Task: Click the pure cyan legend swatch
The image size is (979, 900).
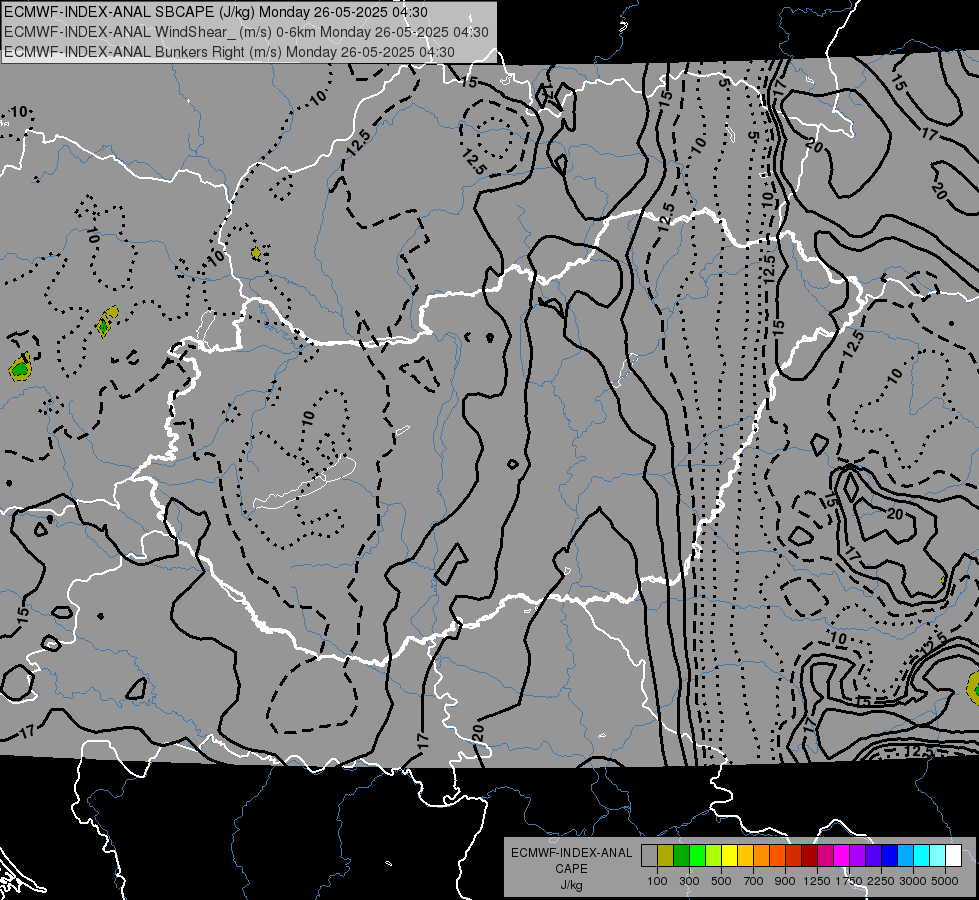Action: [x=922, y=856]
